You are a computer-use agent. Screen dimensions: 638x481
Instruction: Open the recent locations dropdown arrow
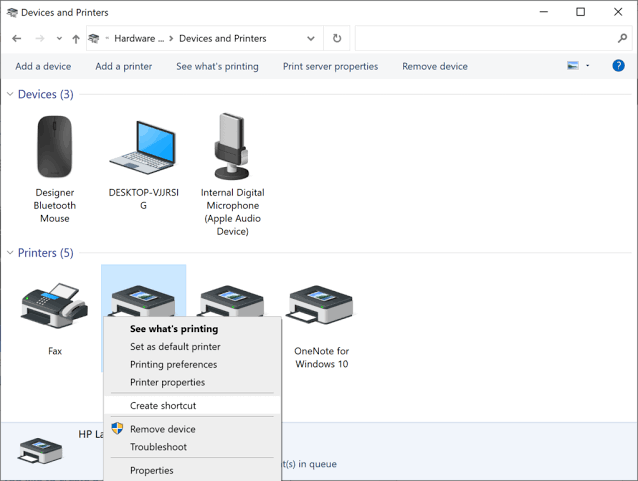pyautogui.click(x=59, y=39)
